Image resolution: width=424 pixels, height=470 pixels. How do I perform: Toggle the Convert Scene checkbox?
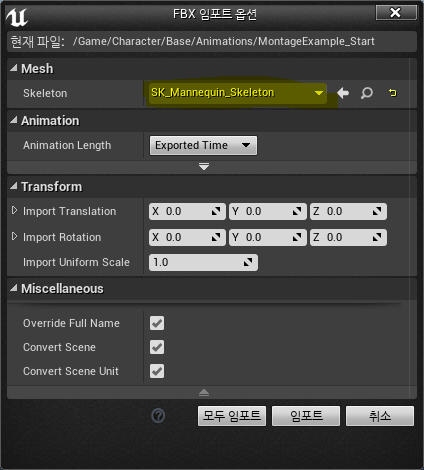(x=157, y=347)
